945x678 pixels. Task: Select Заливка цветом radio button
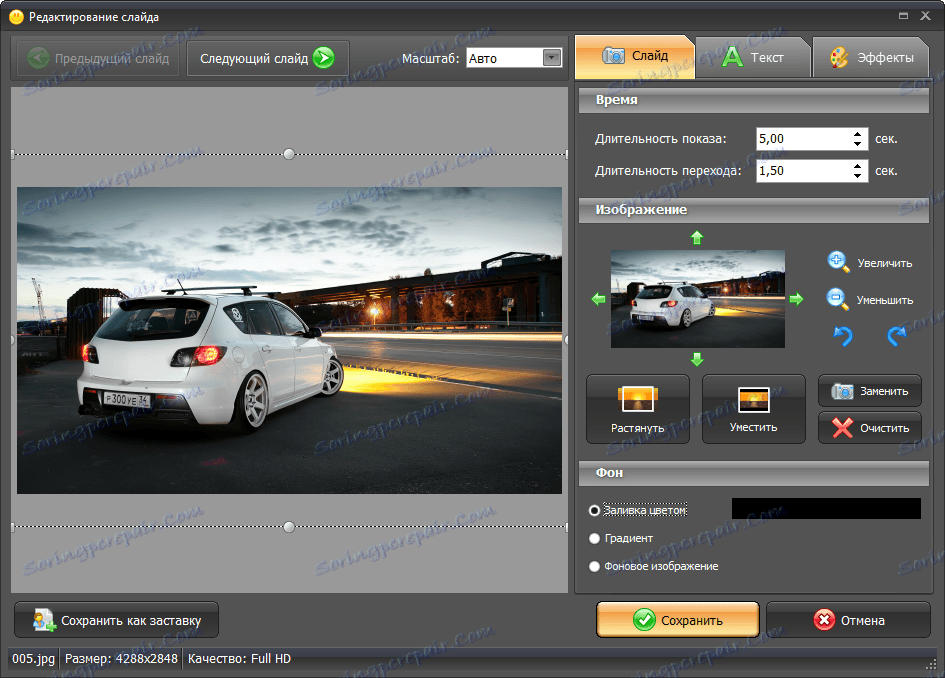[x=595, y=510]
